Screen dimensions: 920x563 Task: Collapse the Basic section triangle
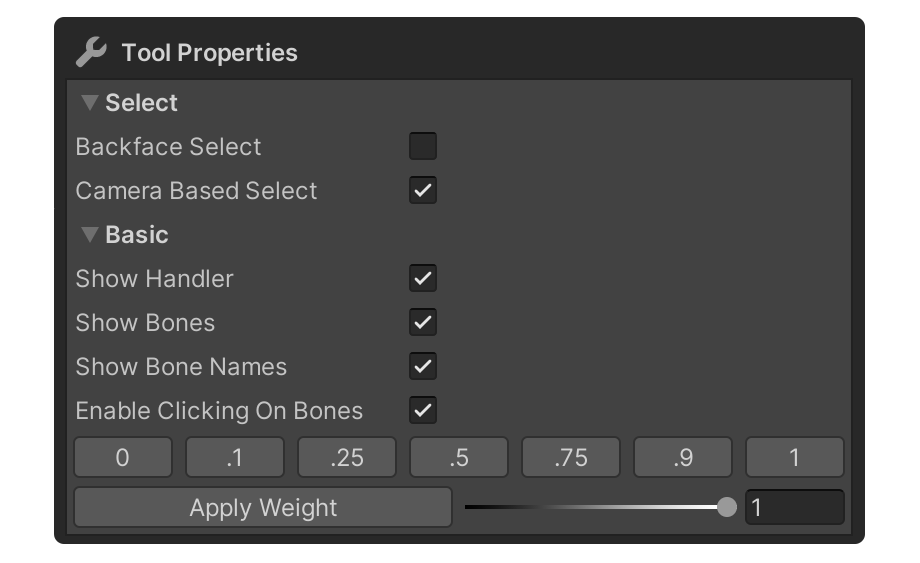pos(90,235)
